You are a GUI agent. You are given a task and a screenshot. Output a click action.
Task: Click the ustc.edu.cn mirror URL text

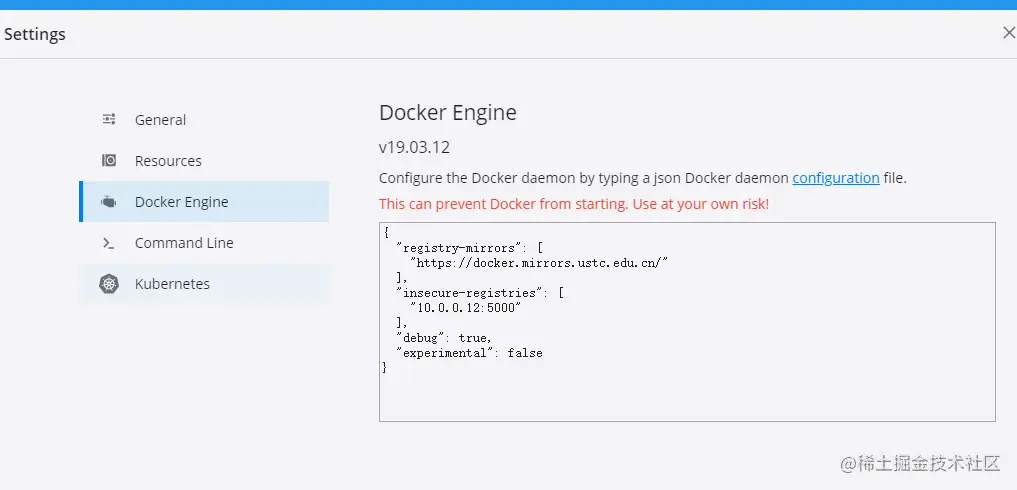(538, 262)
